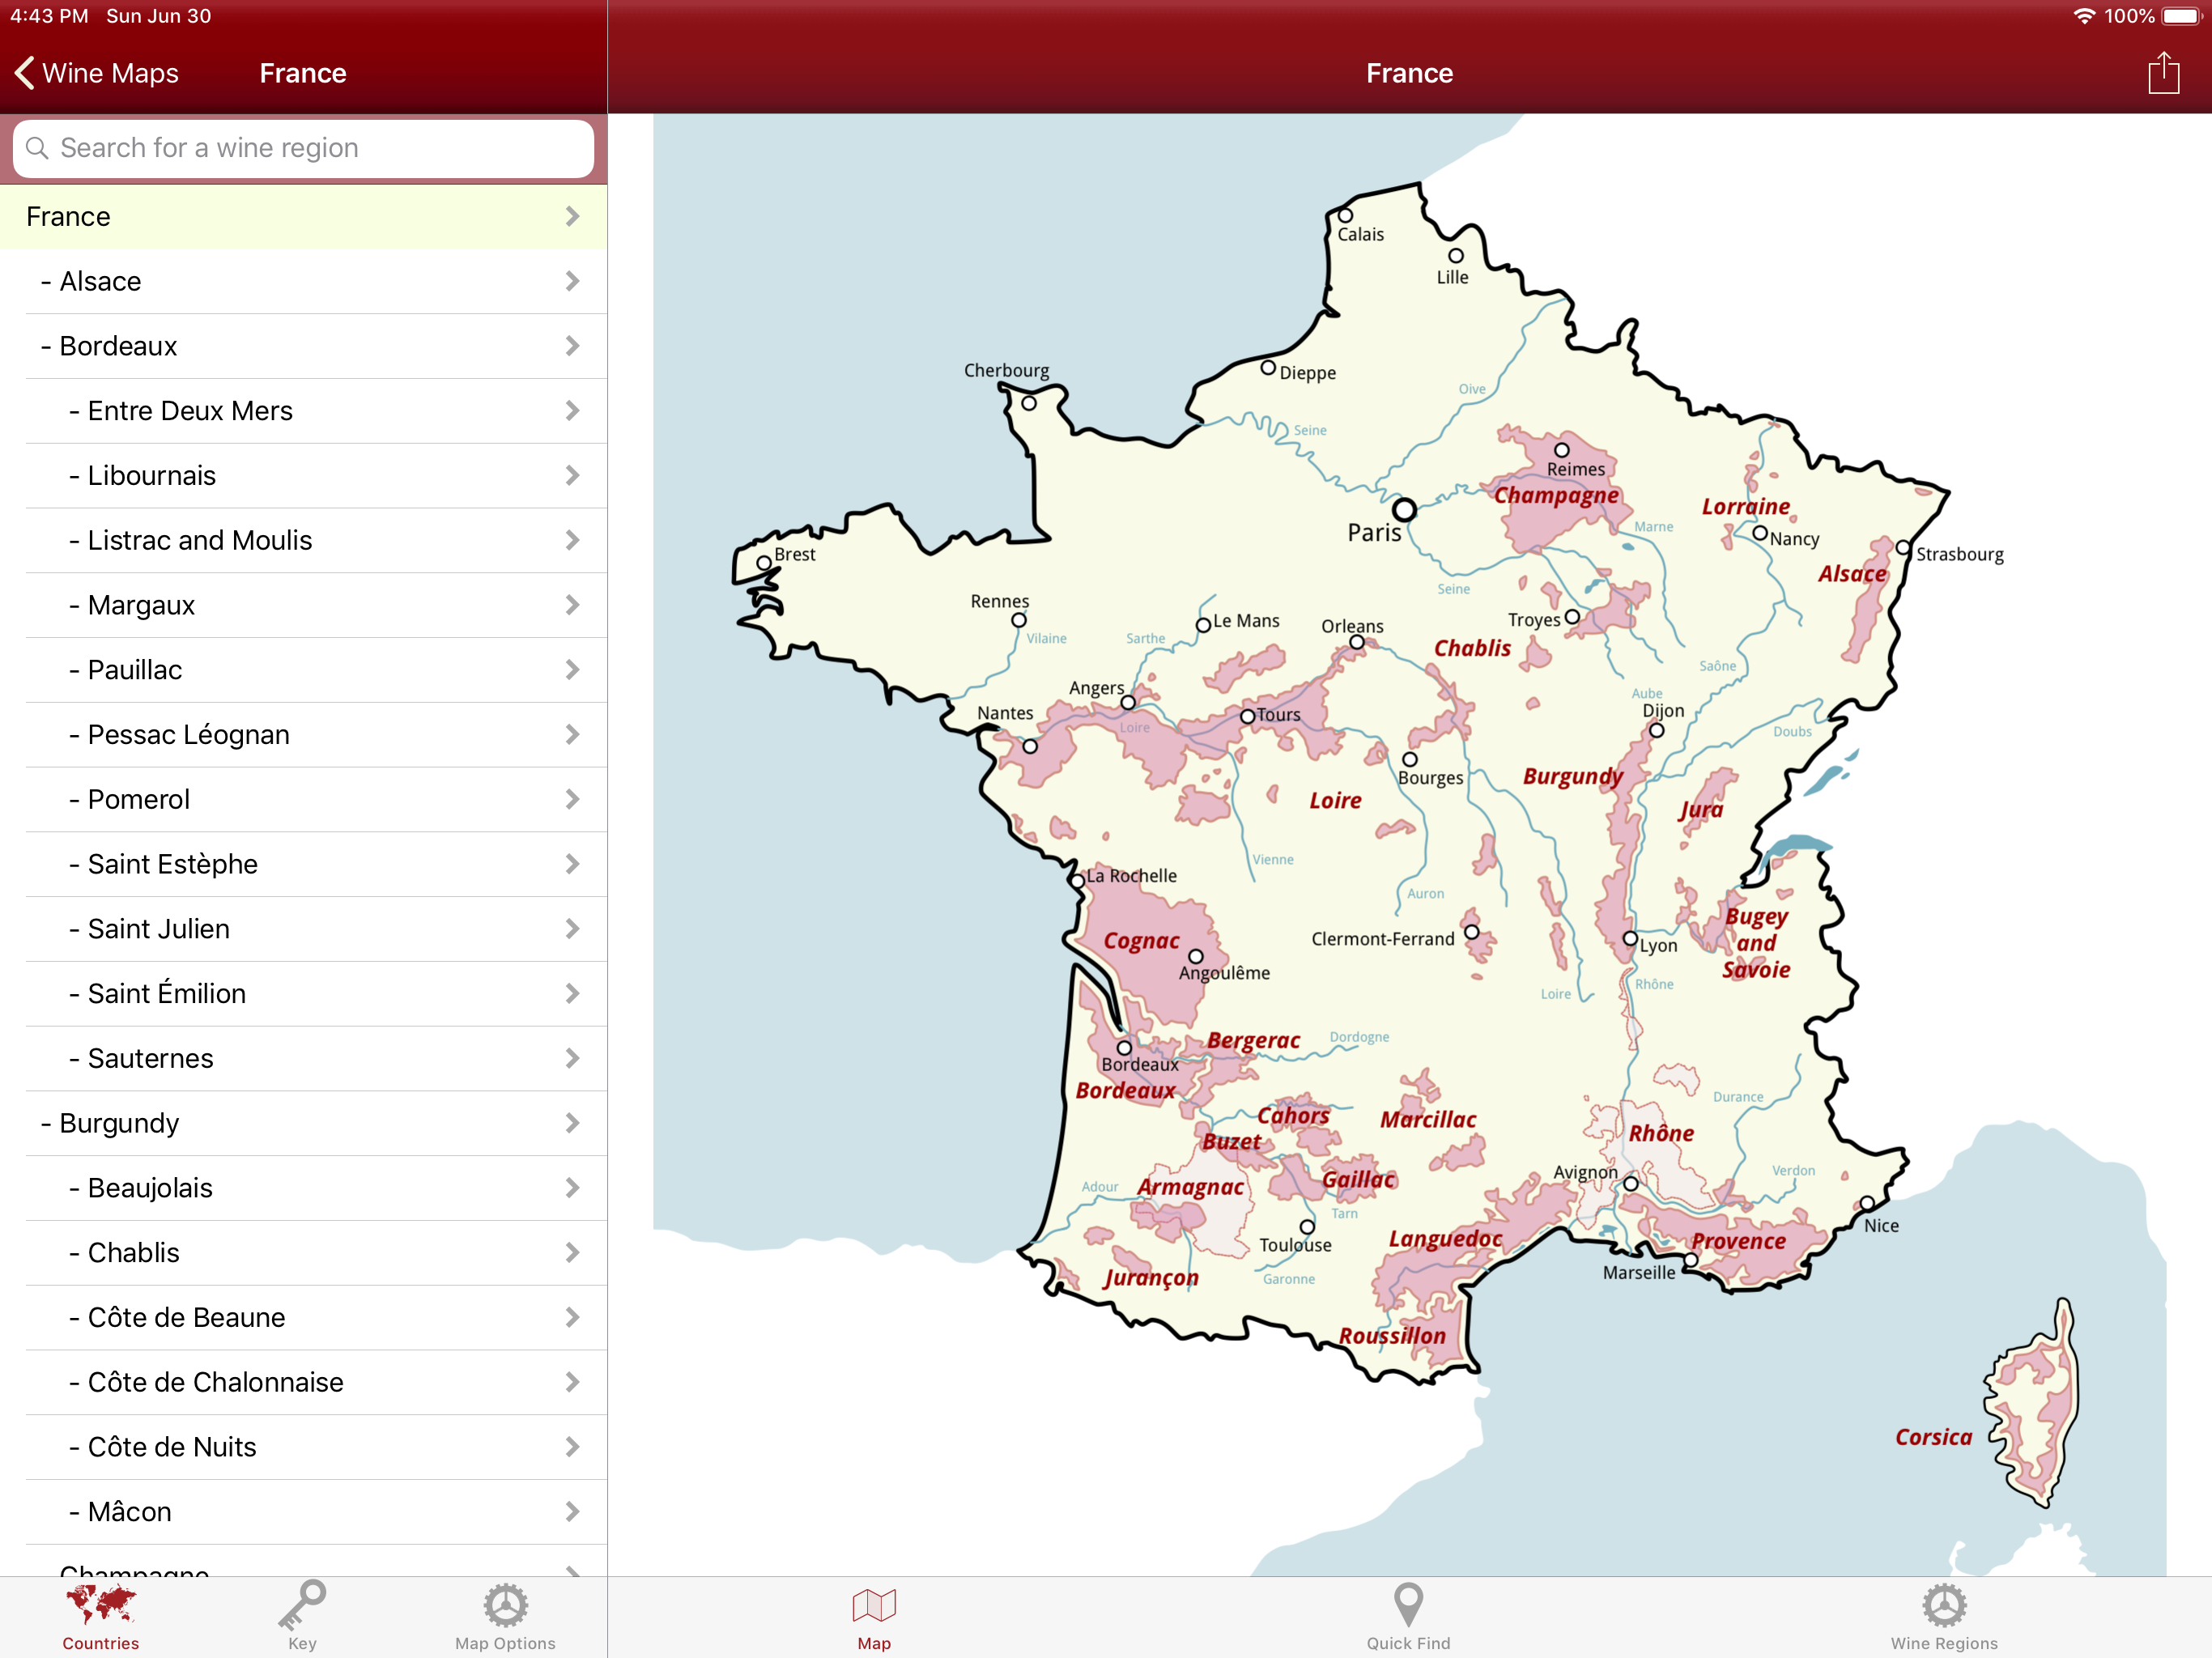Open Map Options gear icon
The height and width of the screenshot is (1658, 2212).
point(505,1604)
